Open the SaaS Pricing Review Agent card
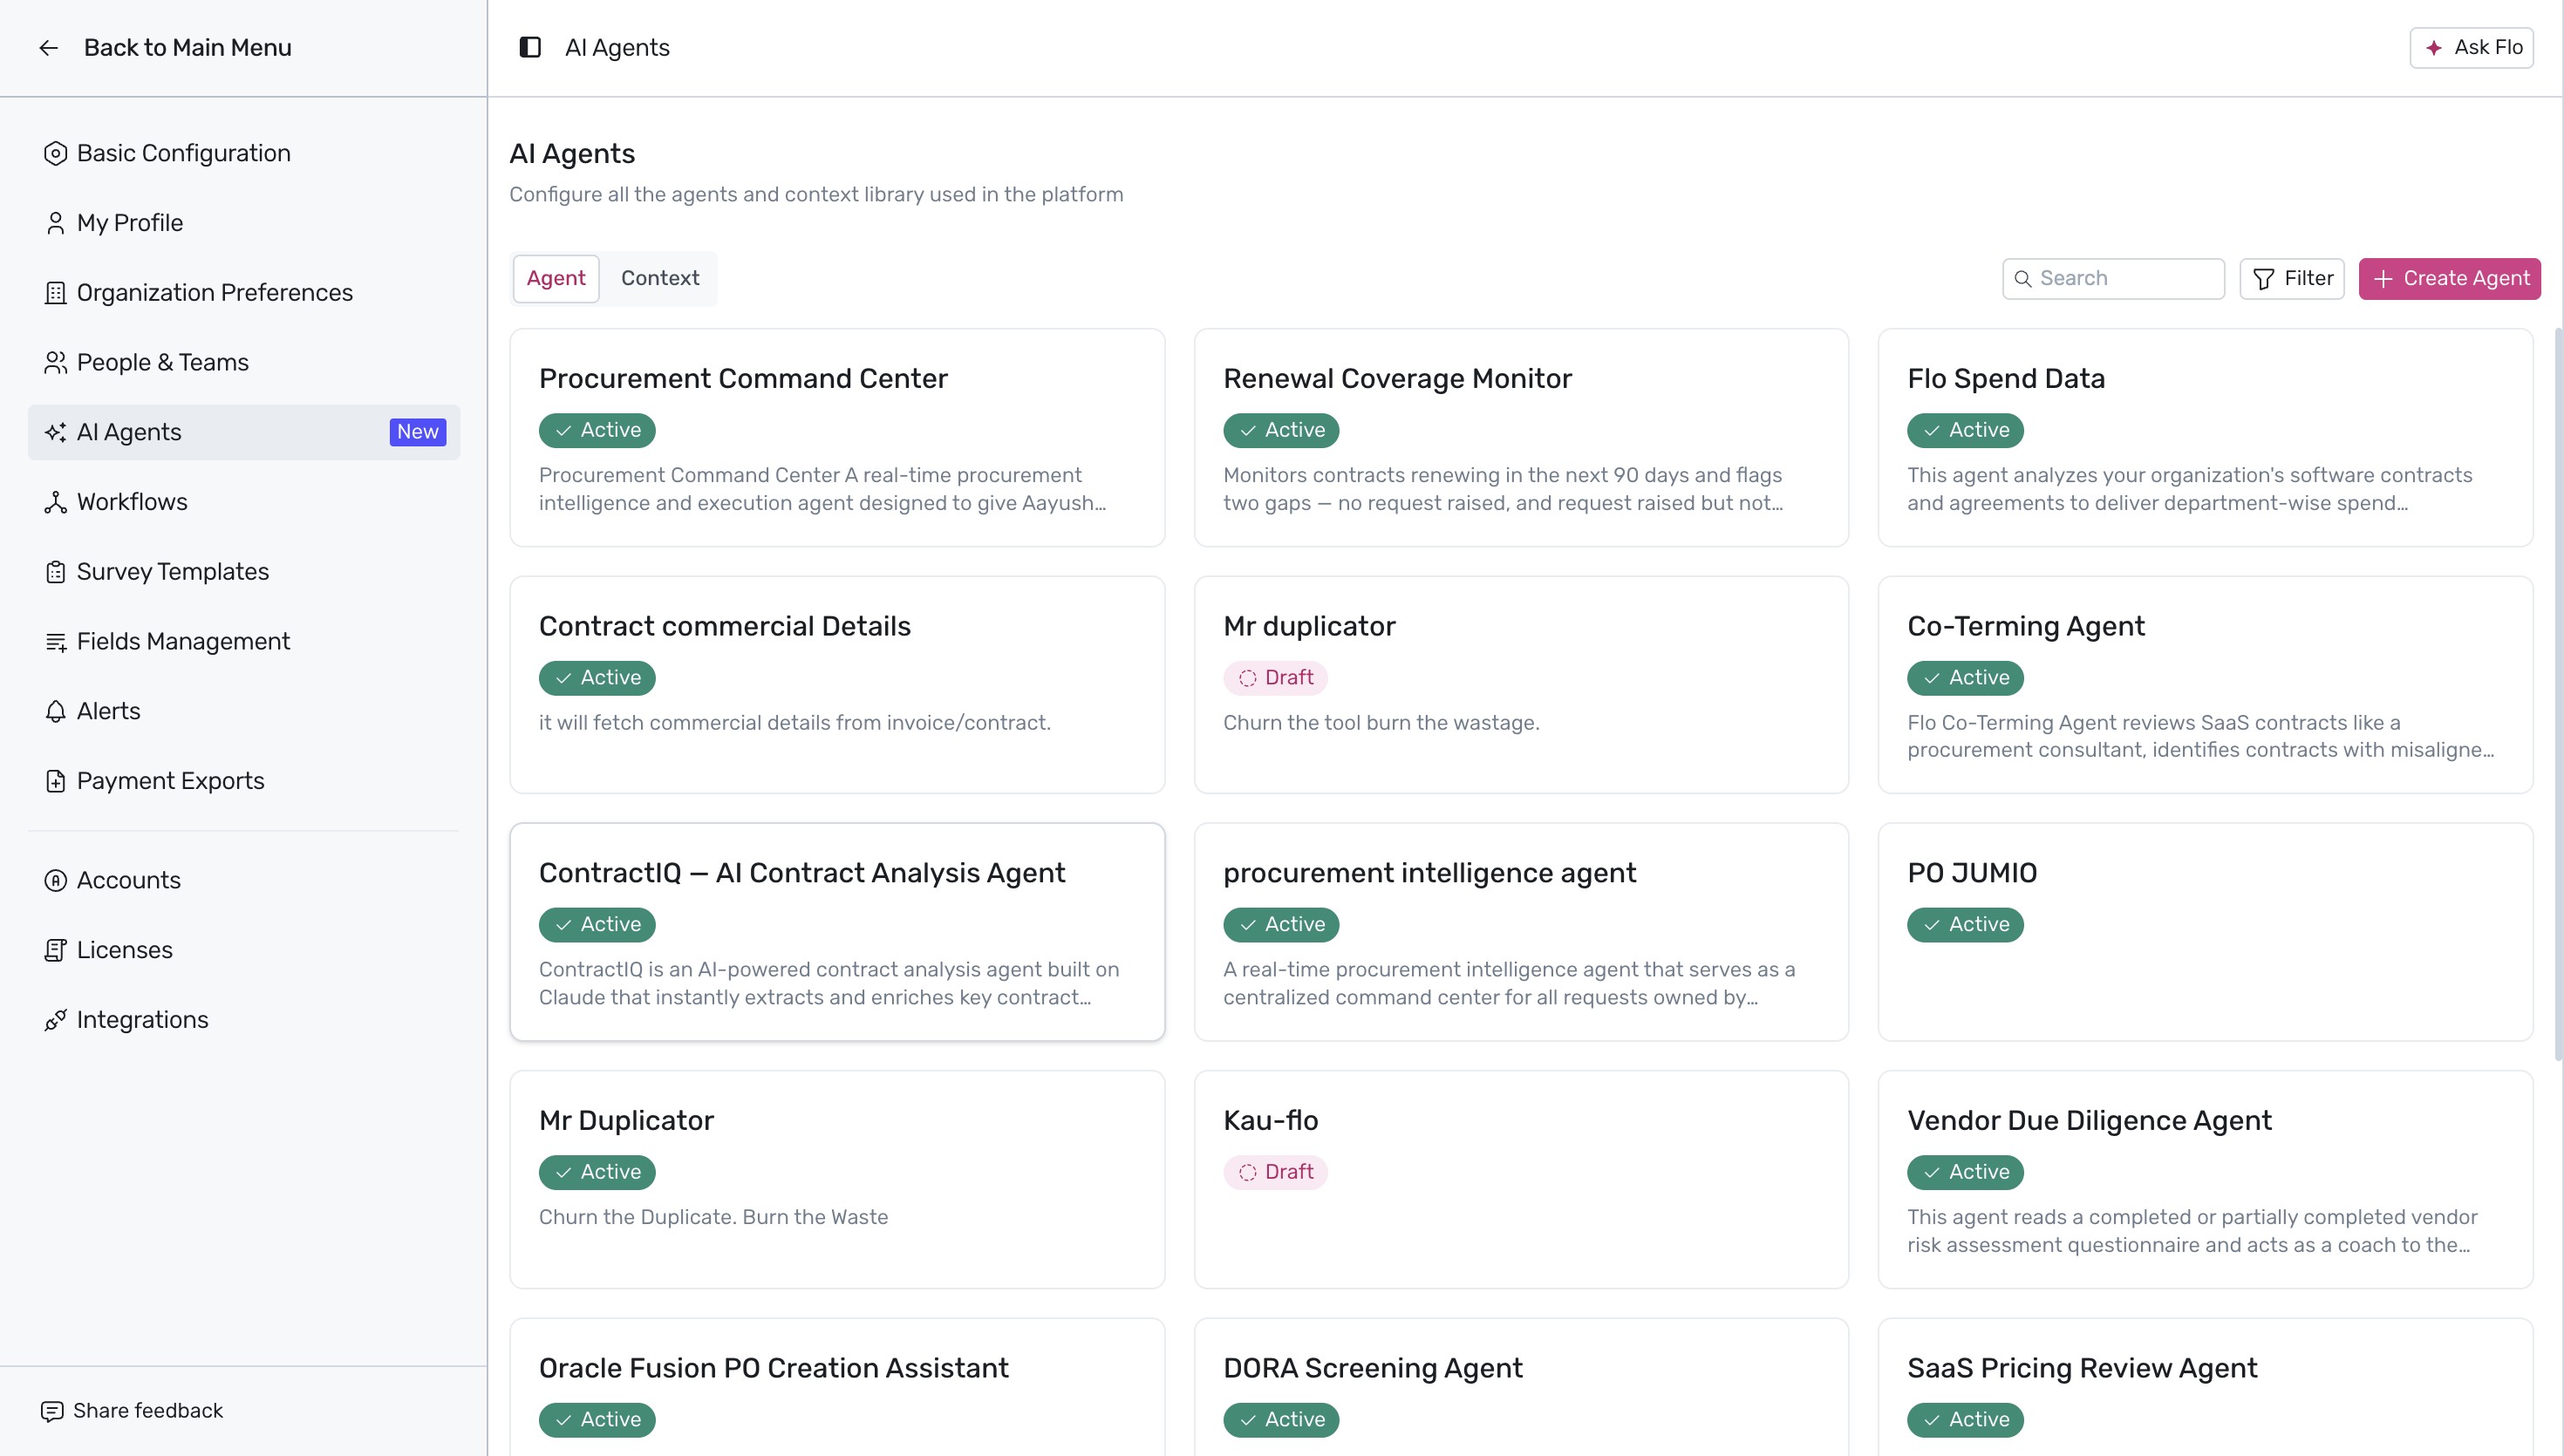The image size is (2564, 1456). click(x=2205, y=1387)
